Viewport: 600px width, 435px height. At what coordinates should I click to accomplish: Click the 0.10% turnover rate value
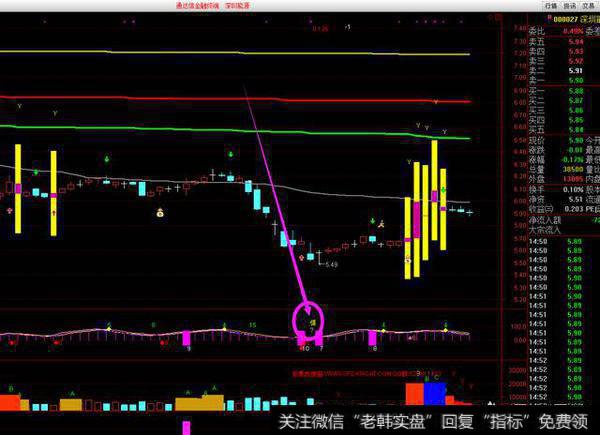pos(573,189)
